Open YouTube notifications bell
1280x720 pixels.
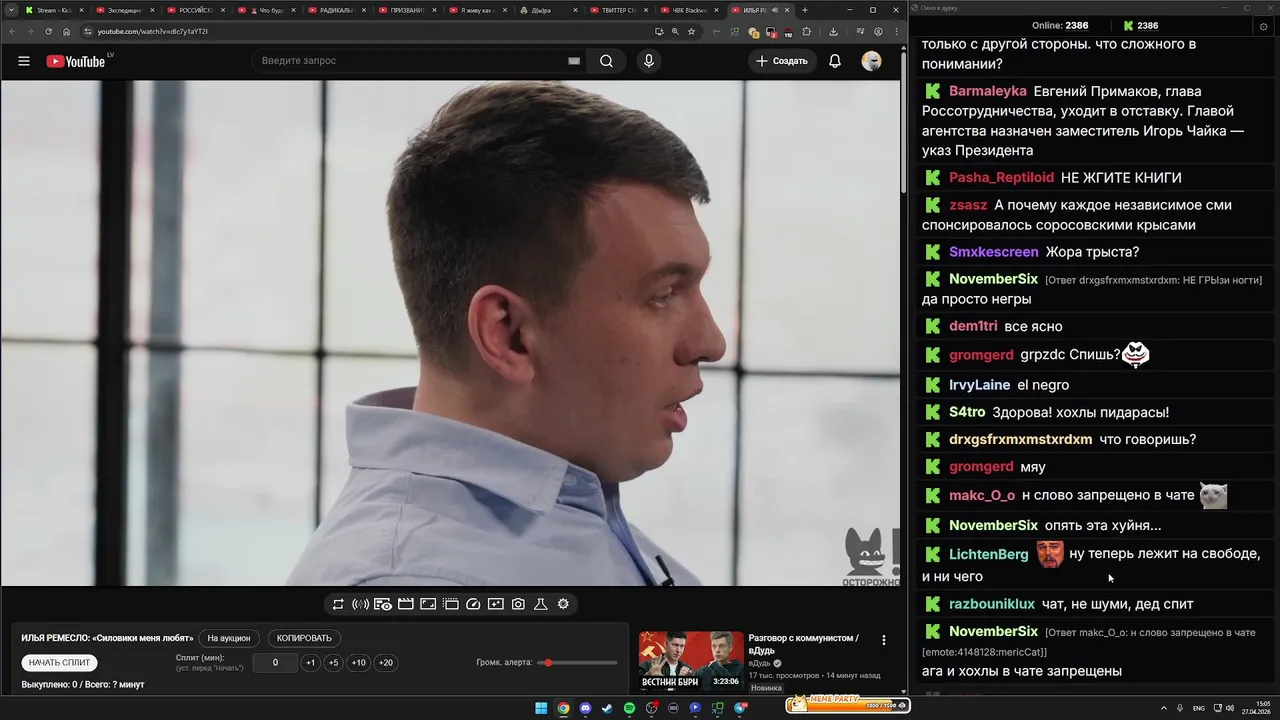835,61
